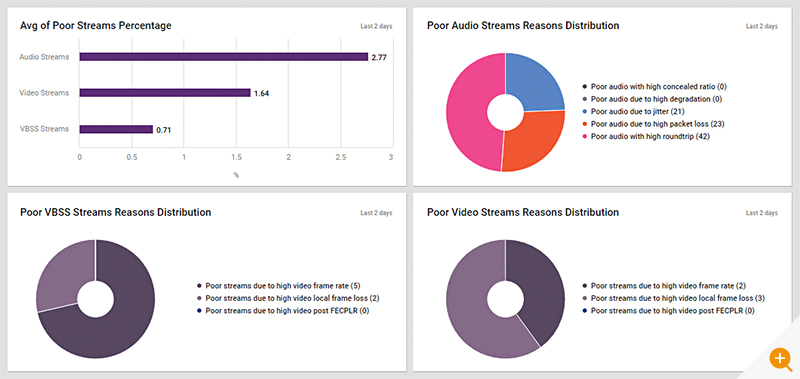Screen dimensions: 800x379
Task: Click the 'Video Streams' axis label
Action: click(x=44, y=93)
